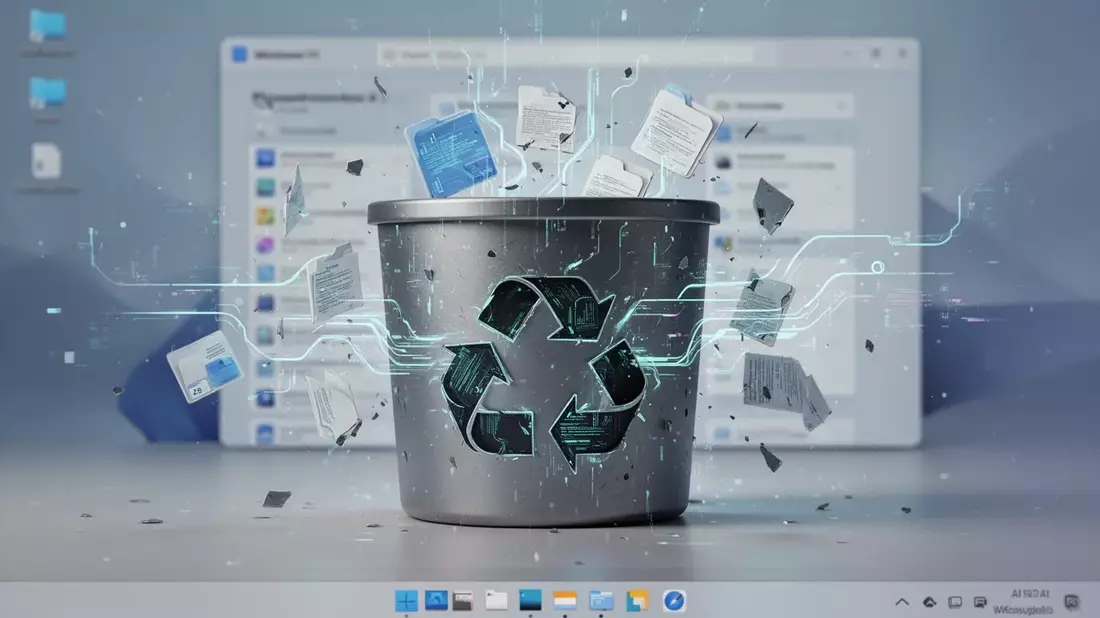The height and width of the screenshot is (618, 1100).
Task: Open the light blue File Explorer folder icon
Action: pos(601,600)
